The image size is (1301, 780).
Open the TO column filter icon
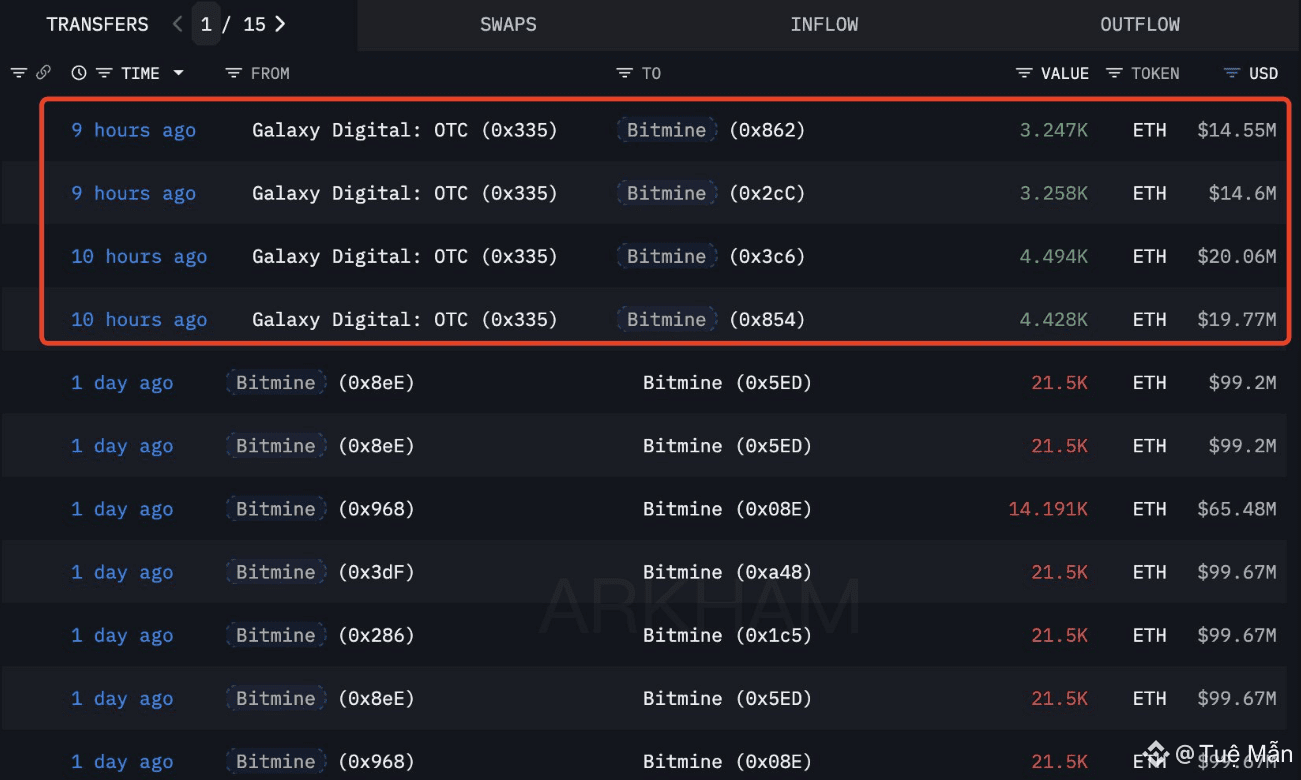click(x=625, y=73)
